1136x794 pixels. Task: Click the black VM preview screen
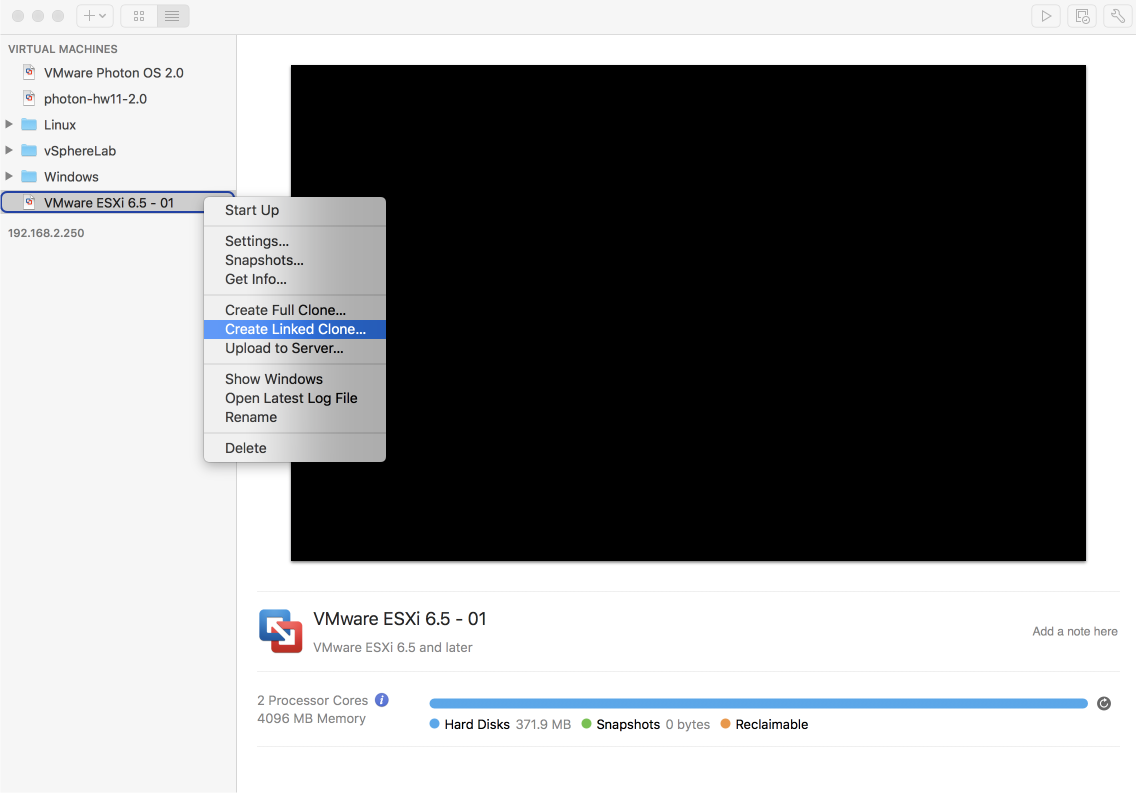pyautogui.click(x=688, y=313)
